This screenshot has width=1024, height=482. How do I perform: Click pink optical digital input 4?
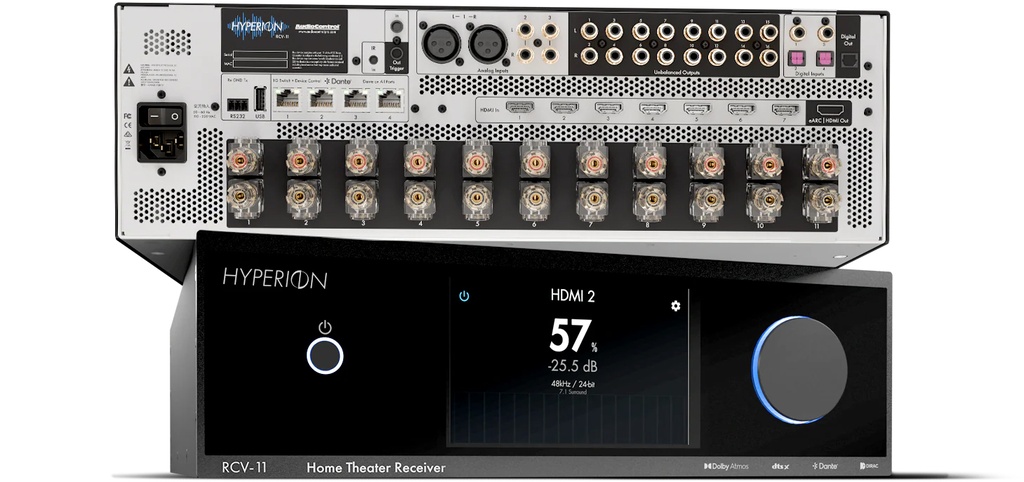[x=826, y=58]
